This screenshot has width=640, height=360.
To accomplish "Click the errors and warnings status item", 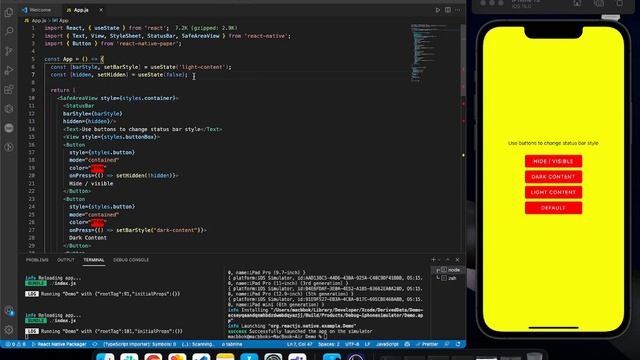I will pyautogui.click(x=15, y=344).
